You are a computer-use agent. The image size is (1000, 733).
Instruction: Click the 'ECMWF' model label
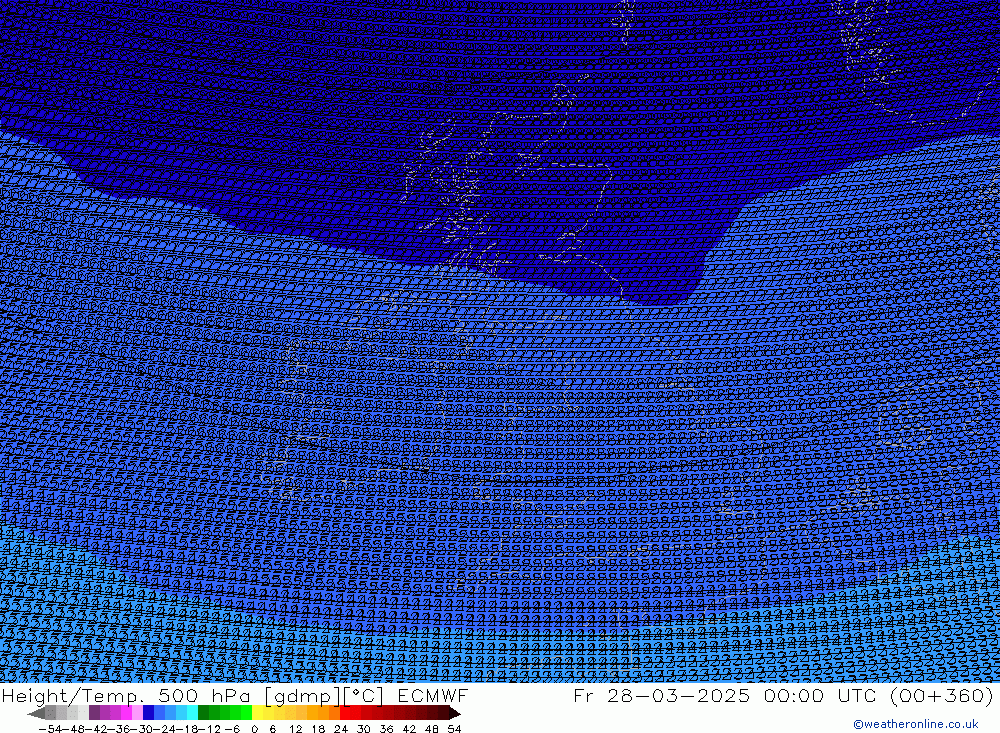point(432,695)
